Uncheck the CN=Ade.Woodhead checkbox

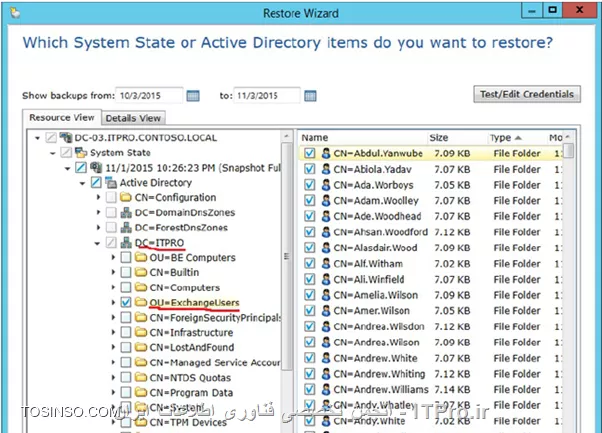[309, 216]
